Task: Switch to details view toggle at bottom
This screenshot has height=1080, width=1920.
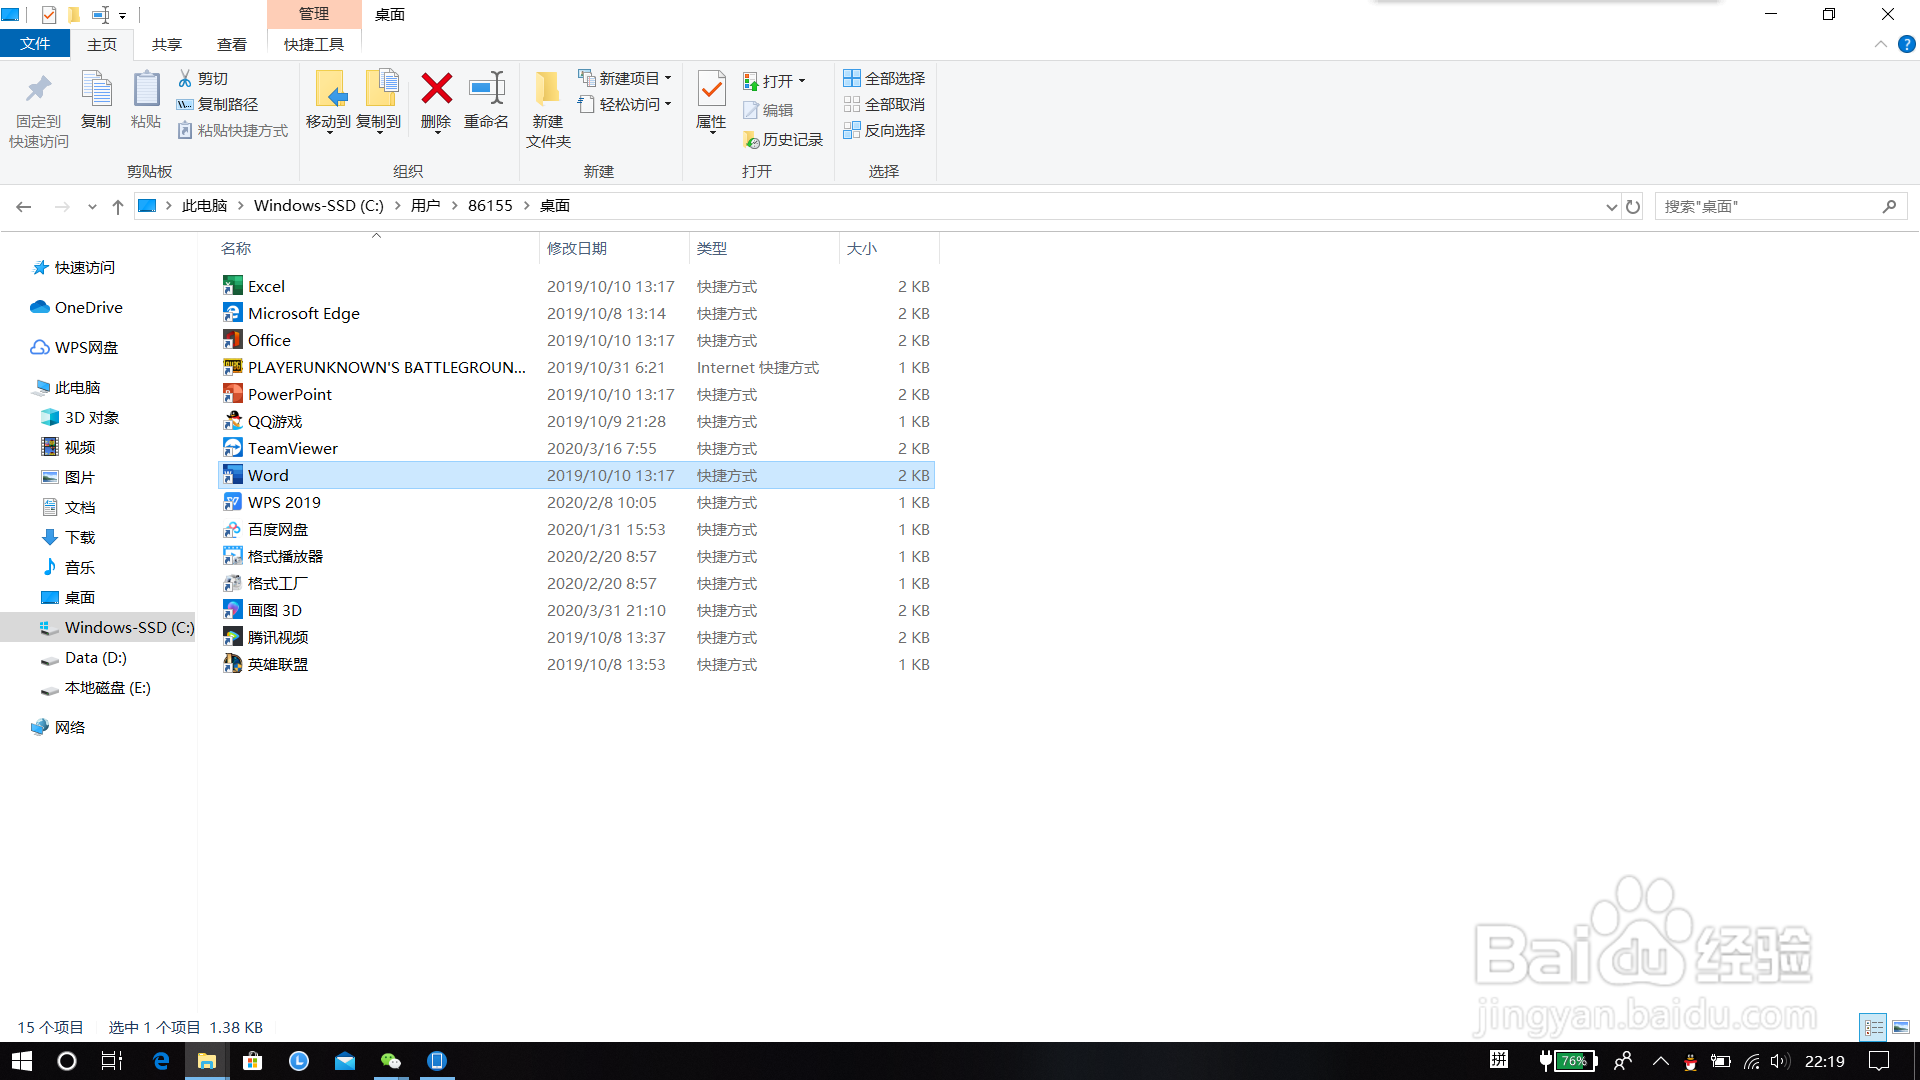Action: pos(1874,1027)
